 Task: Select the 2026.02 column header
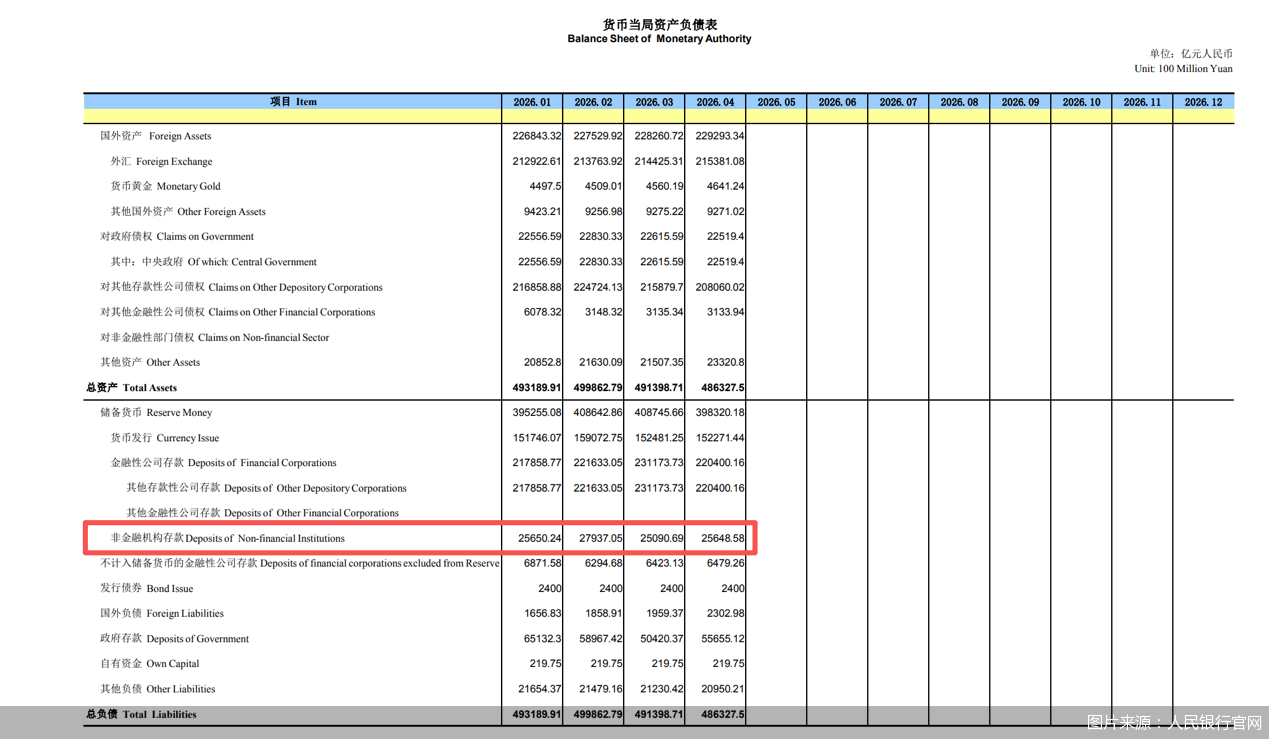(x=593, y=102)
